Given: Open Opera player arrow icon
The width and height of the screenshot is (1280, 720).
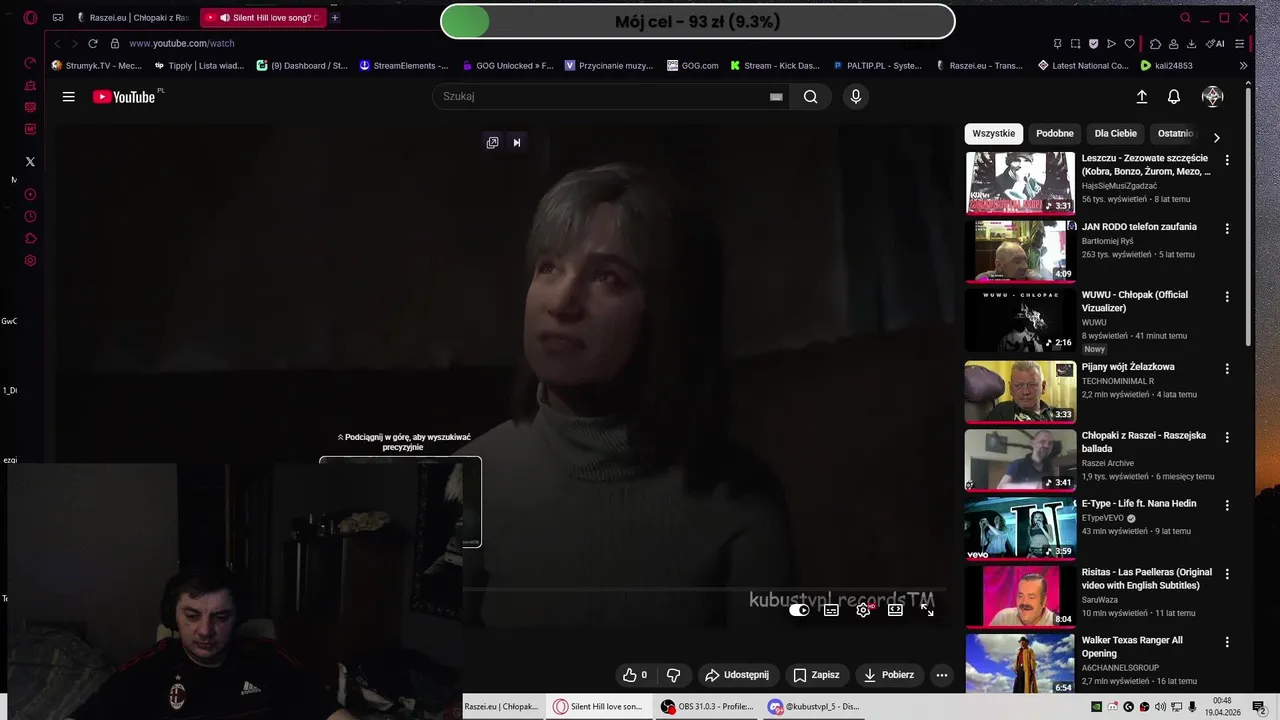Looking at the screenshot, I should pos(1111,44).
